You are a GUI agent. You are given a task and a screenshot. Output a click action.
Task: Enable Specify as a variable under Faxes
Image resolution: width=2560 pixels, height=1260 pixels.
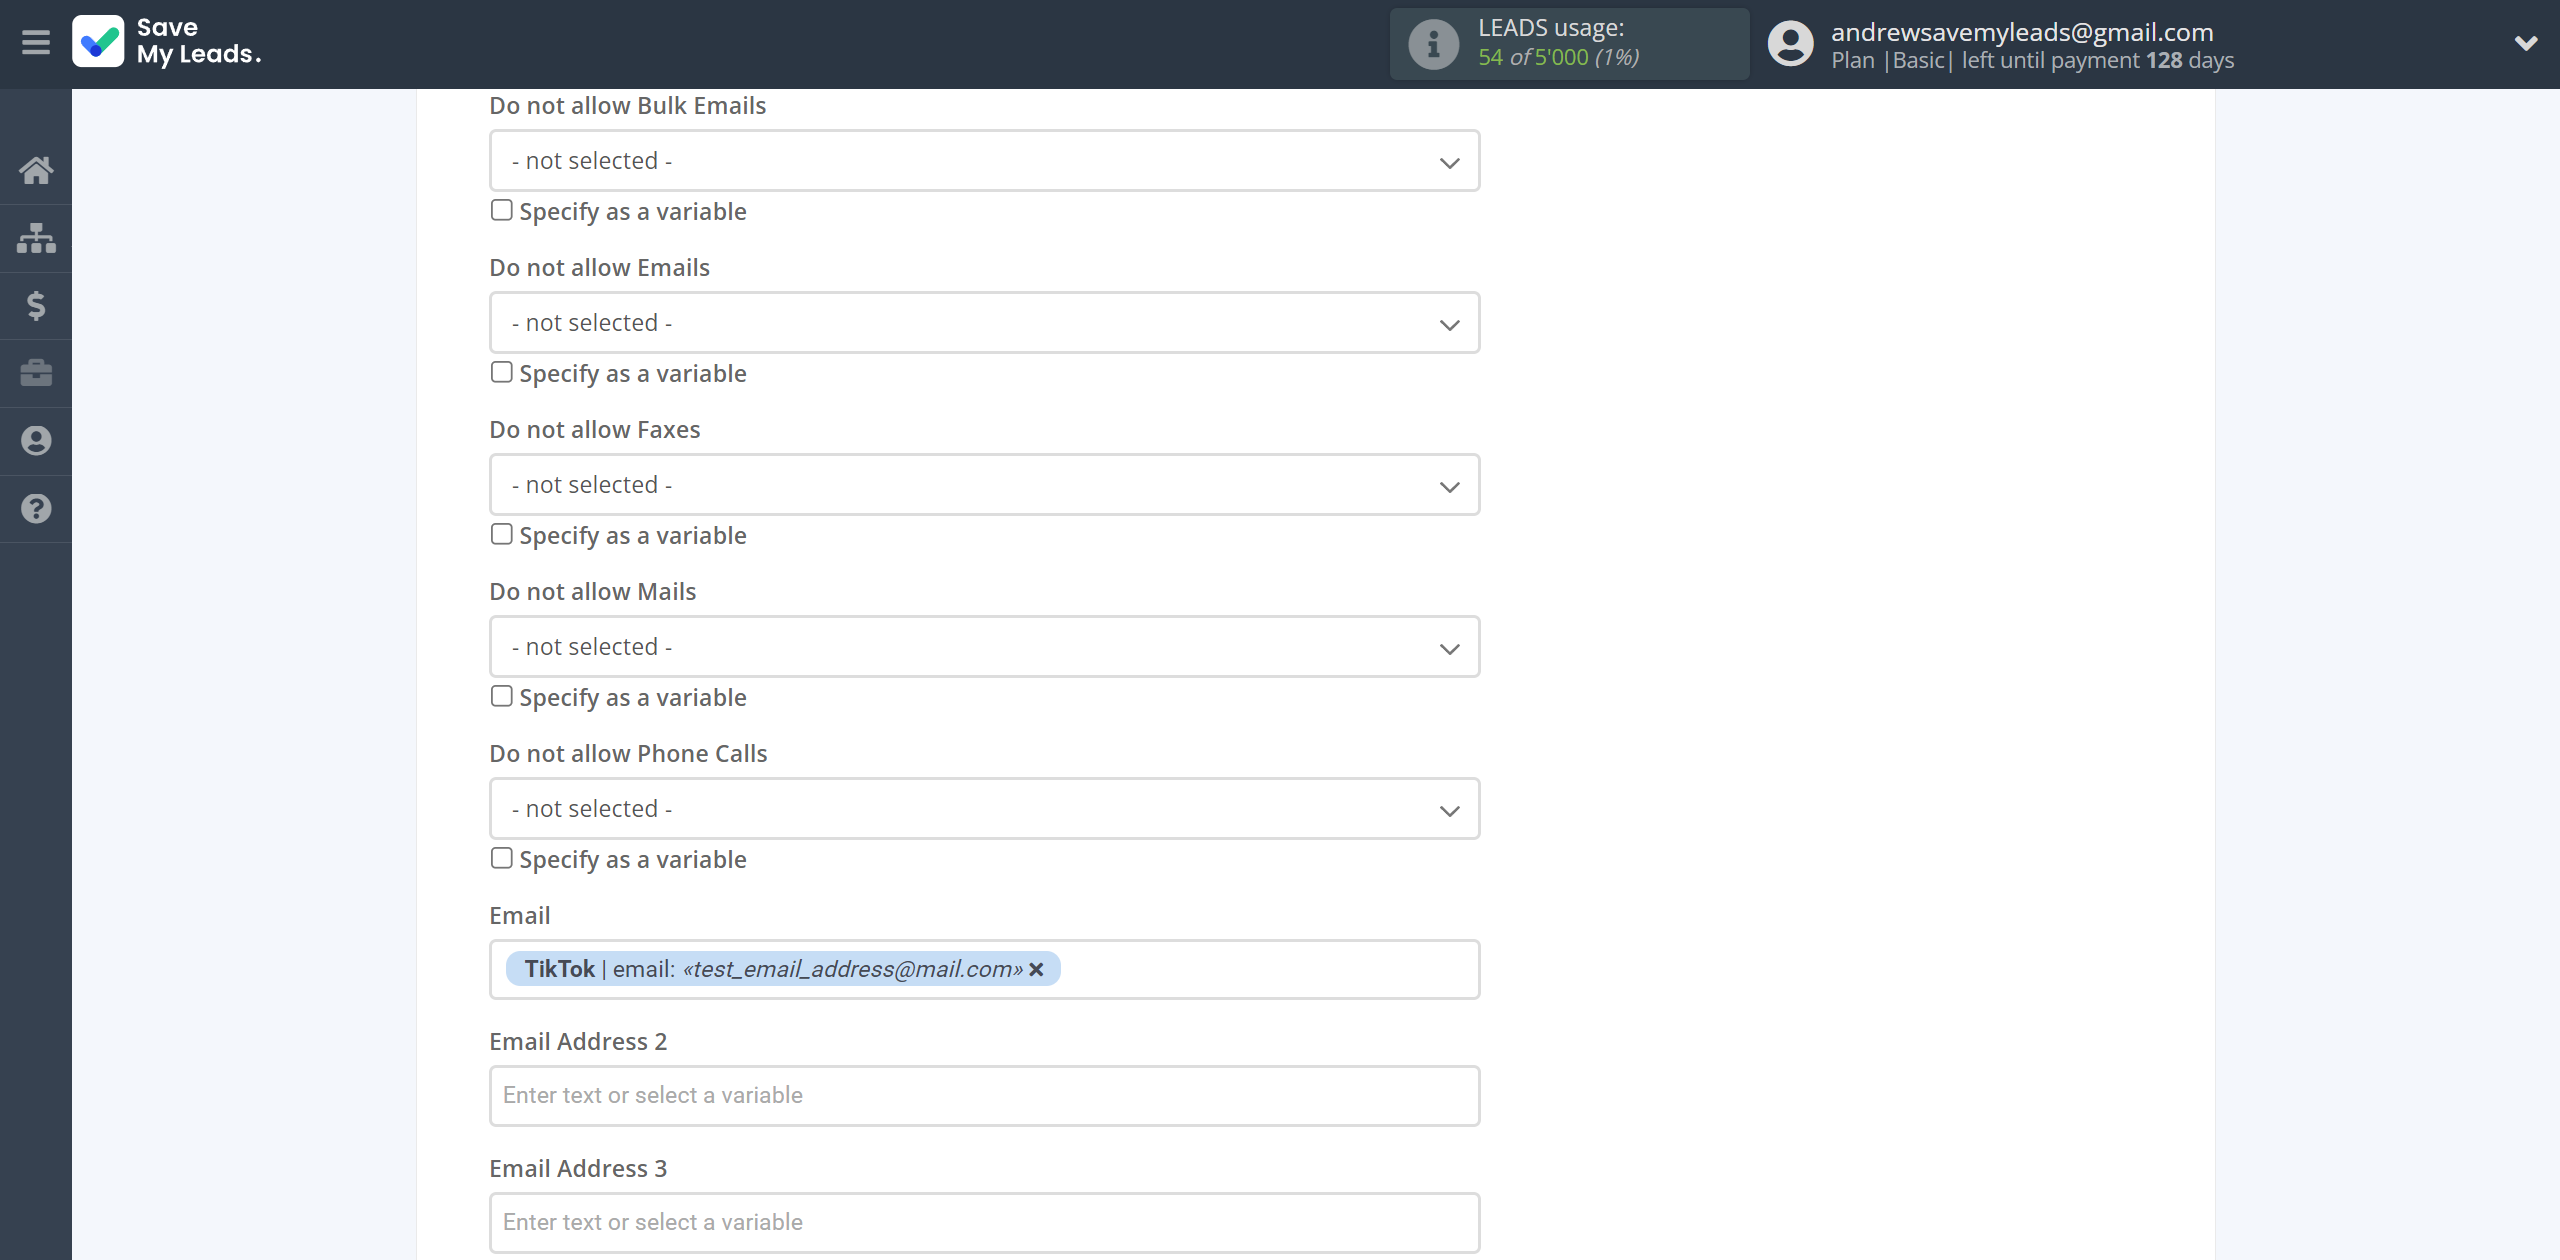click(x=502, y=534)
